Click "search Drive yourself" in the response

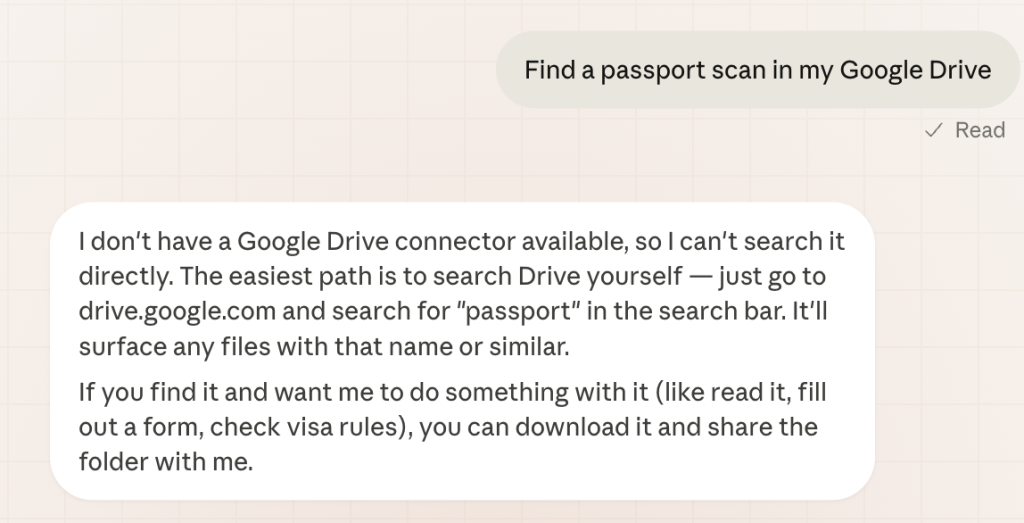click(x=594, y=277)
